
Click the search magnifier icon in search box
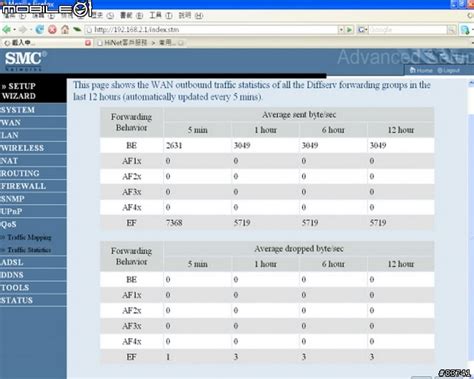point(451,30)
